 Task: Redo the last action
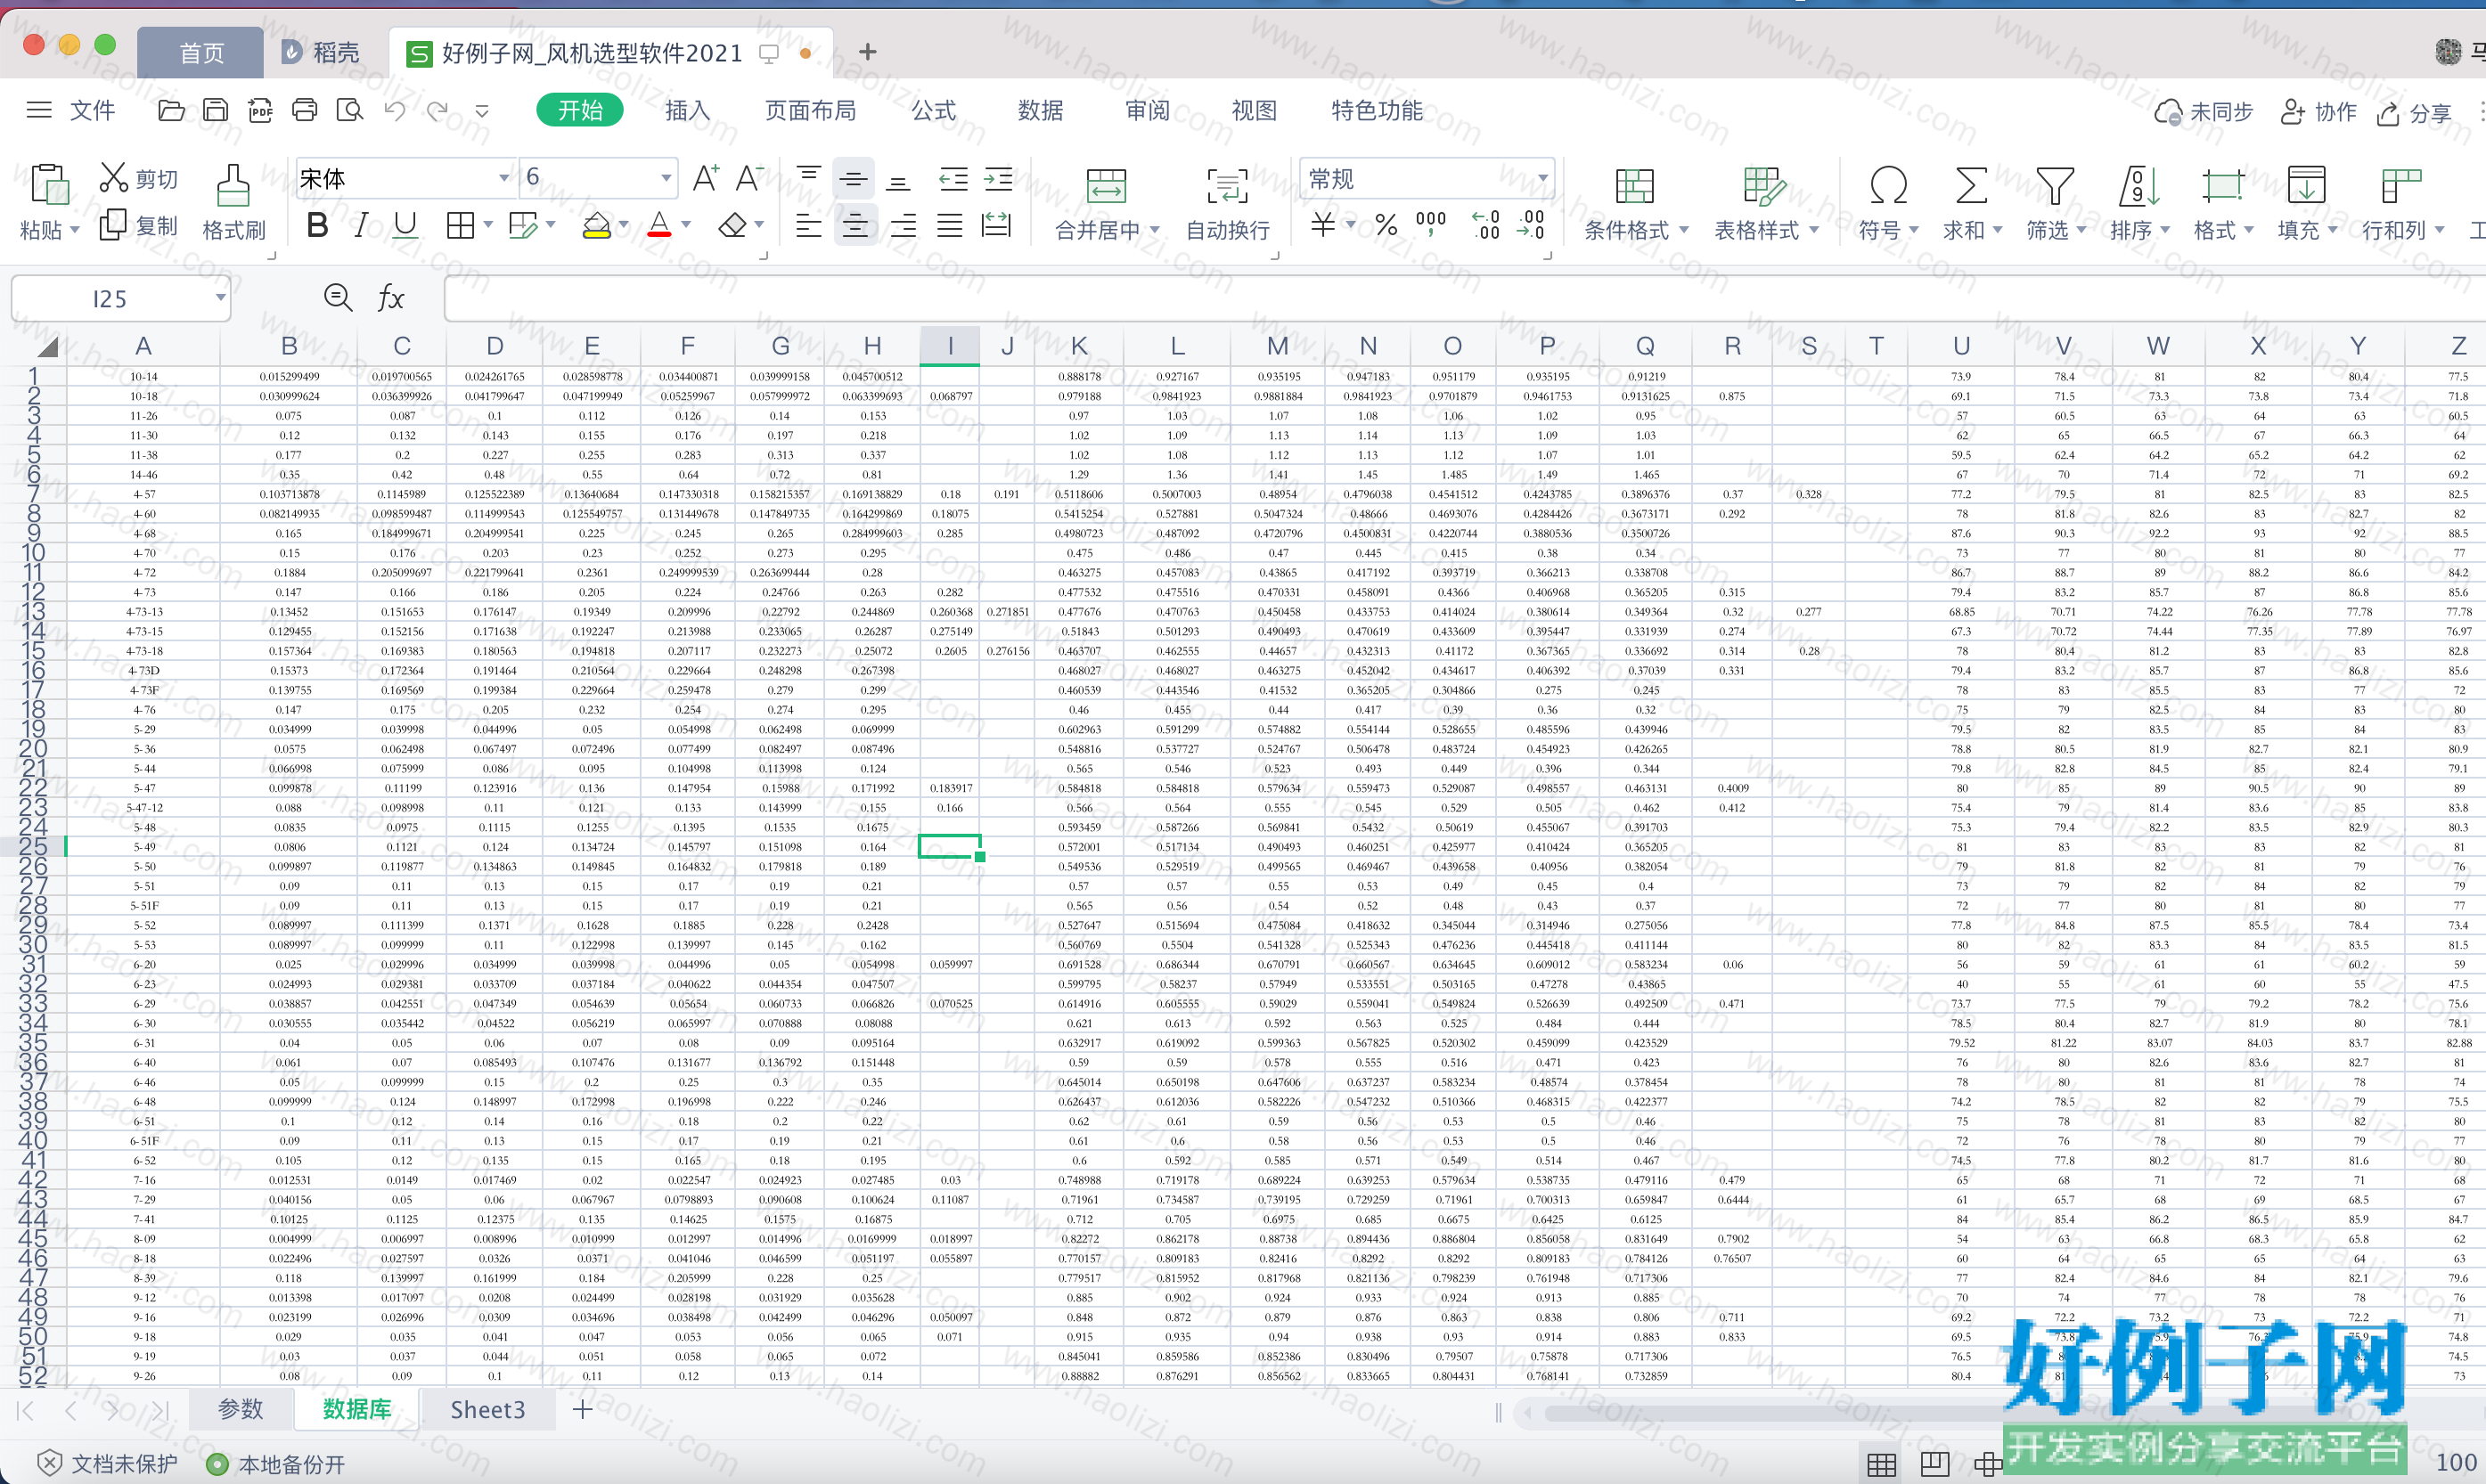pos(437,110)
